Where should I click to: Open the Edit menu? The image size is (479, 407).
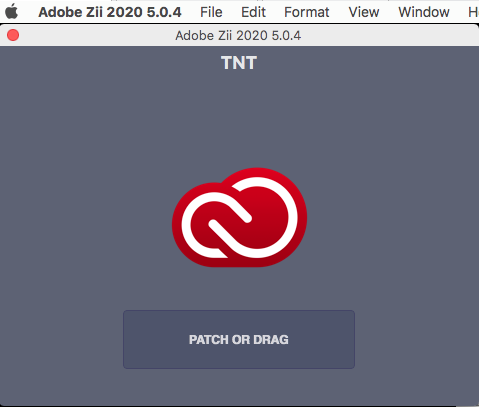pos(253,12)
